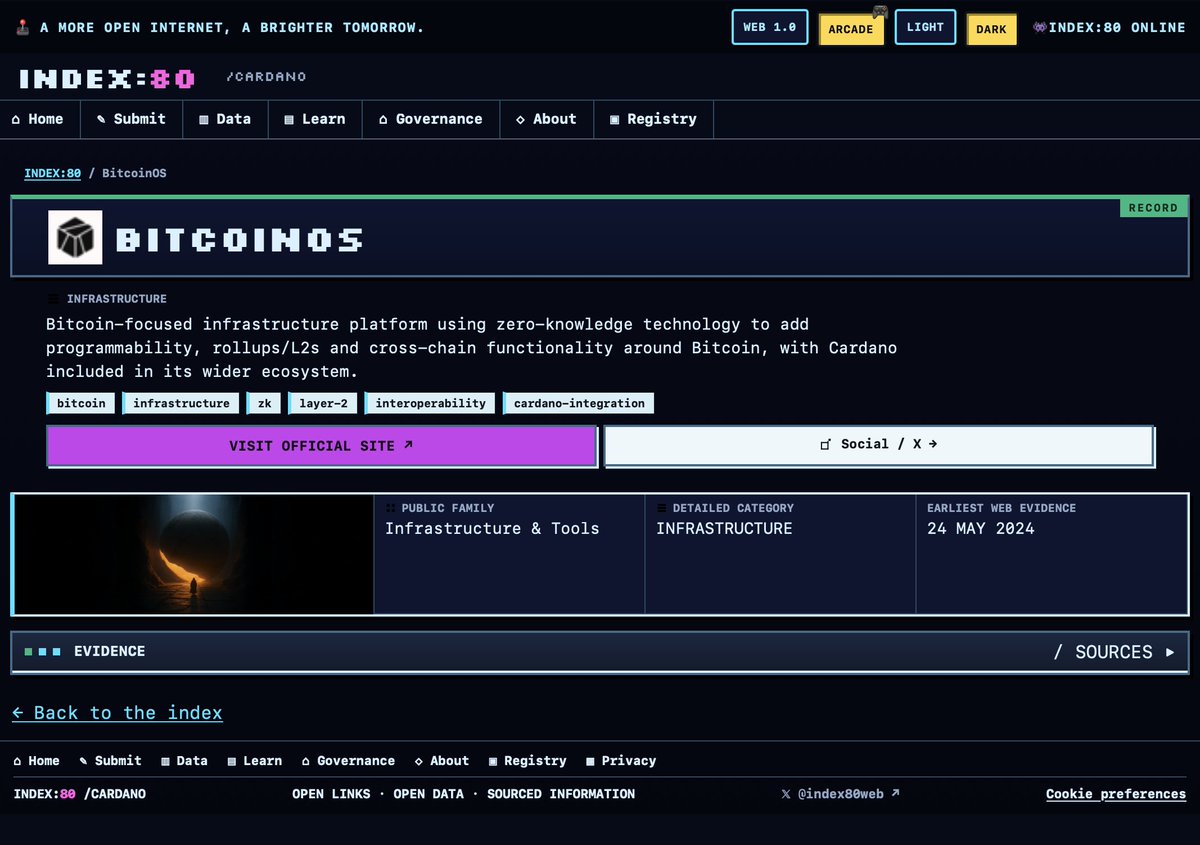Open Governance in top navigation

click(431, 119)
